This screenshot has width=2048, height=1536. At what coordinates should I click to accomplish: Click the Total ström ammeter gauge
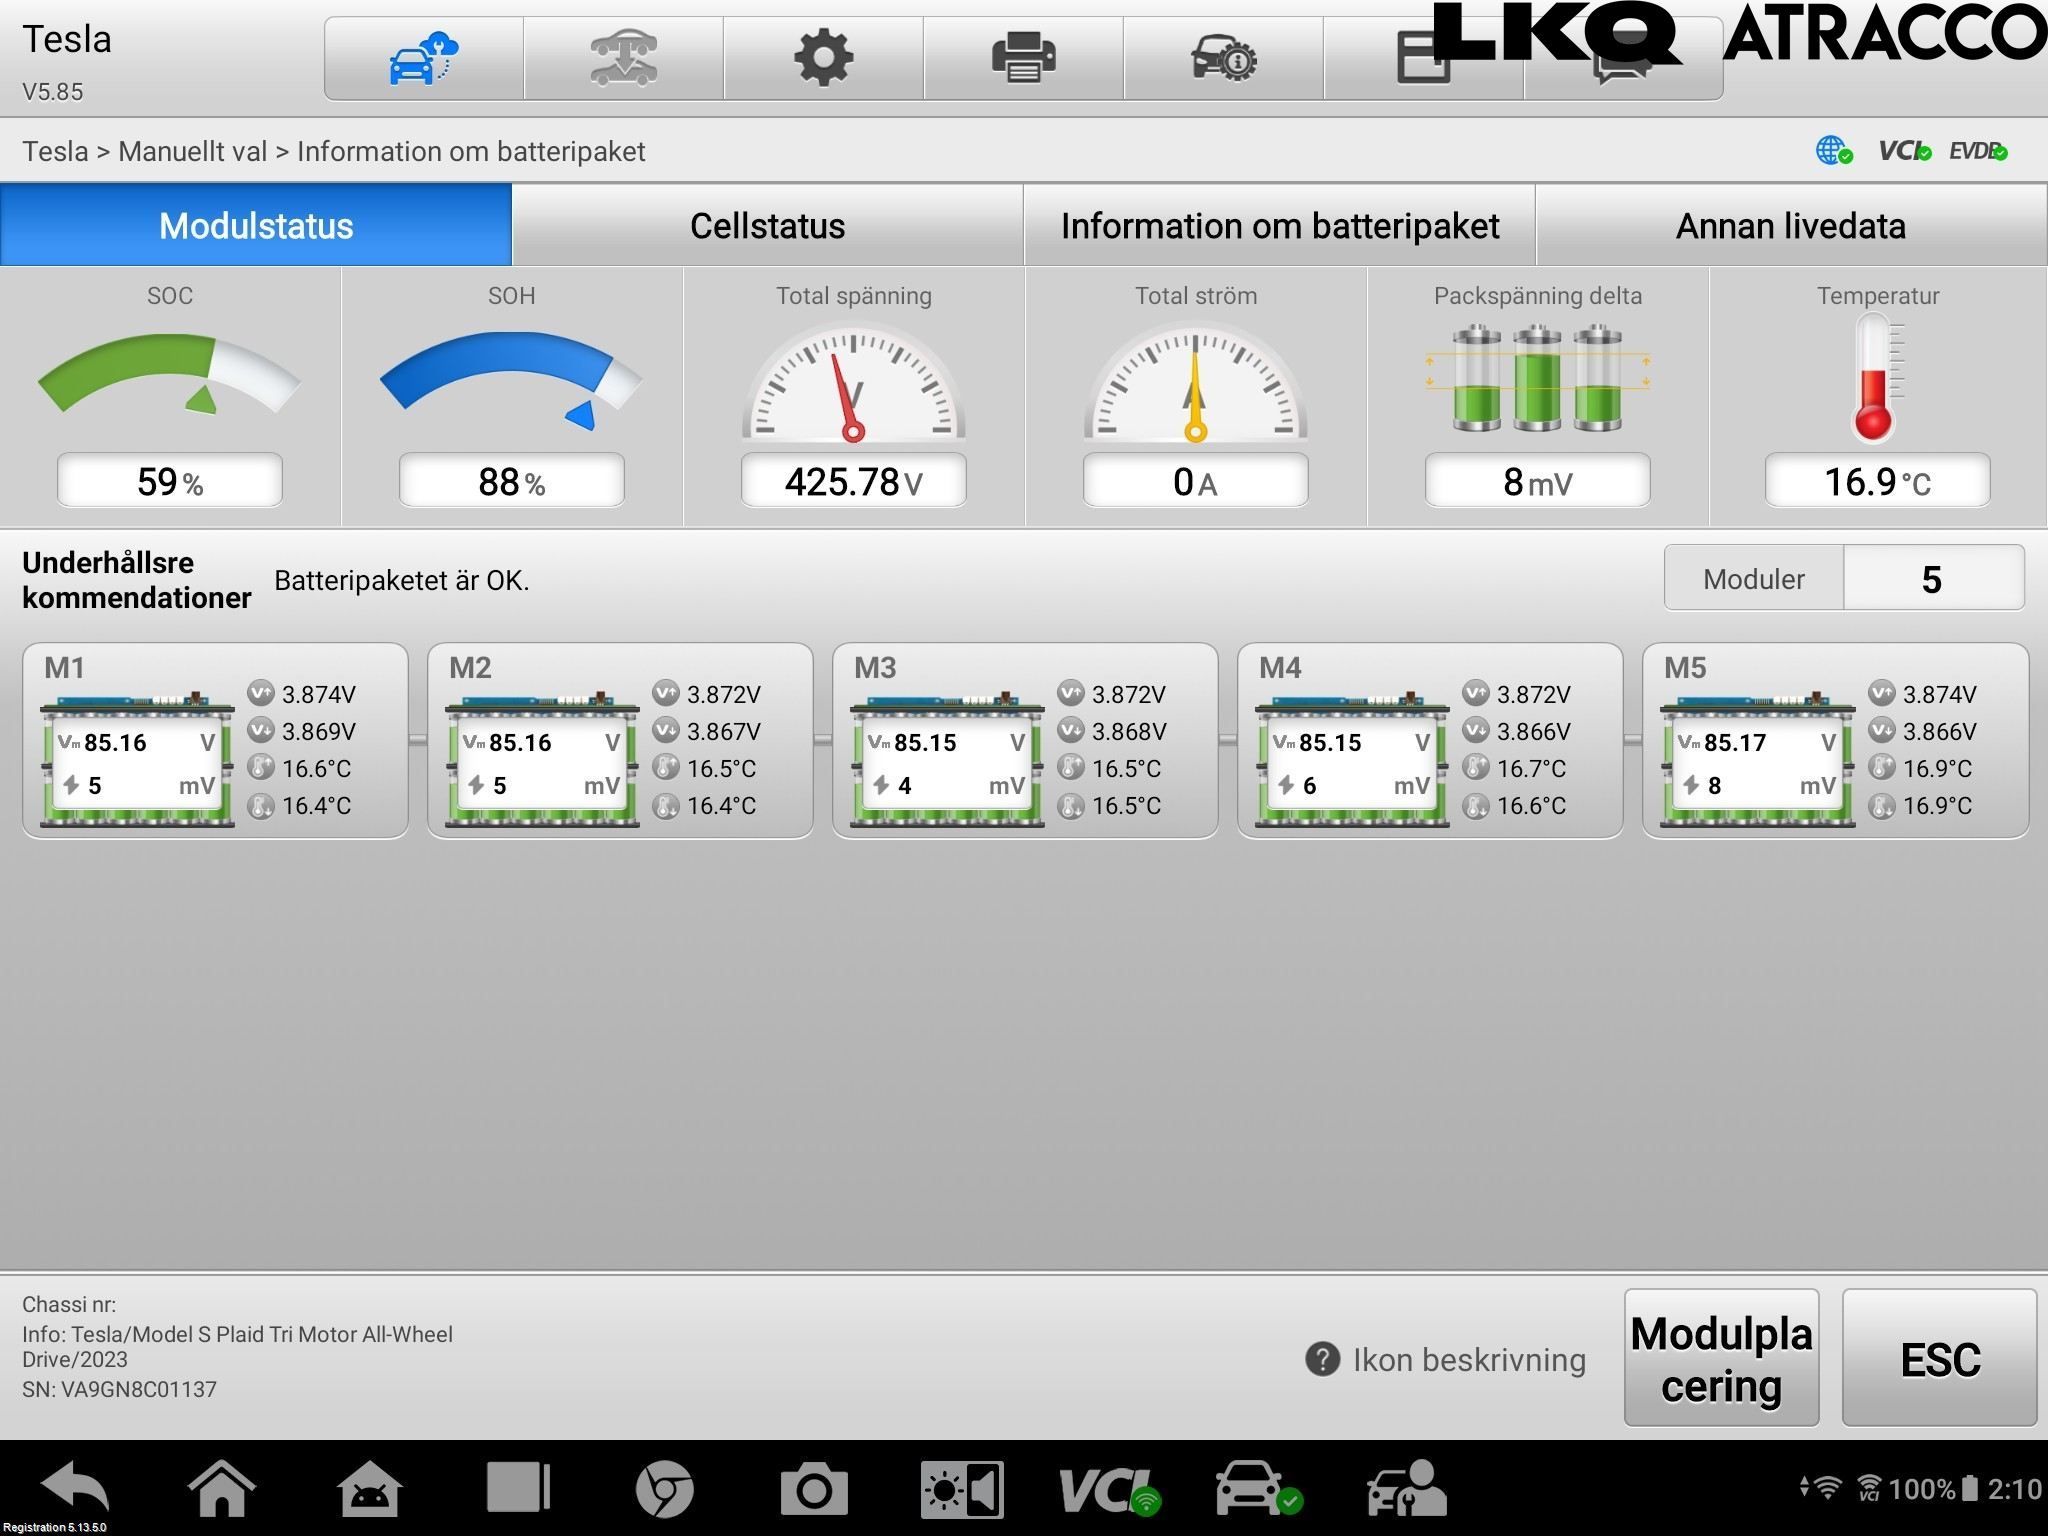[1195, 381]
